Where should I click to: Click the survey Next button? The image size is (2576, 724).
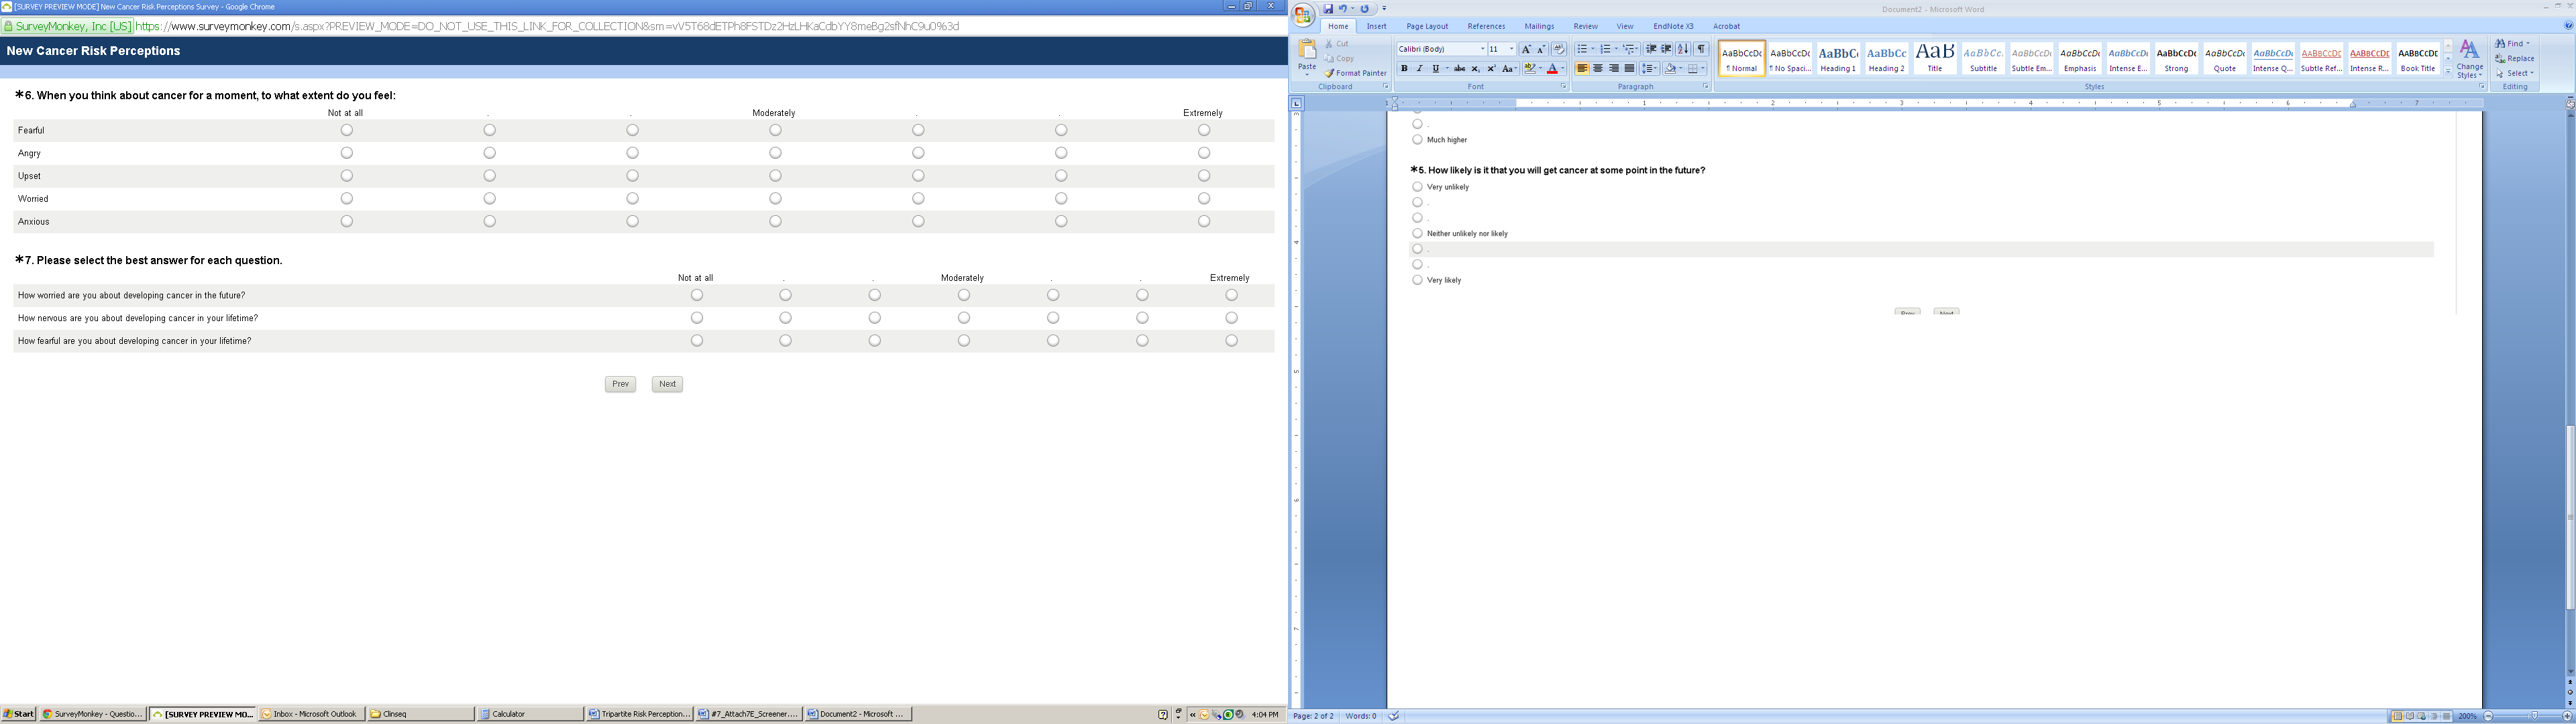(x=667, y=384)
